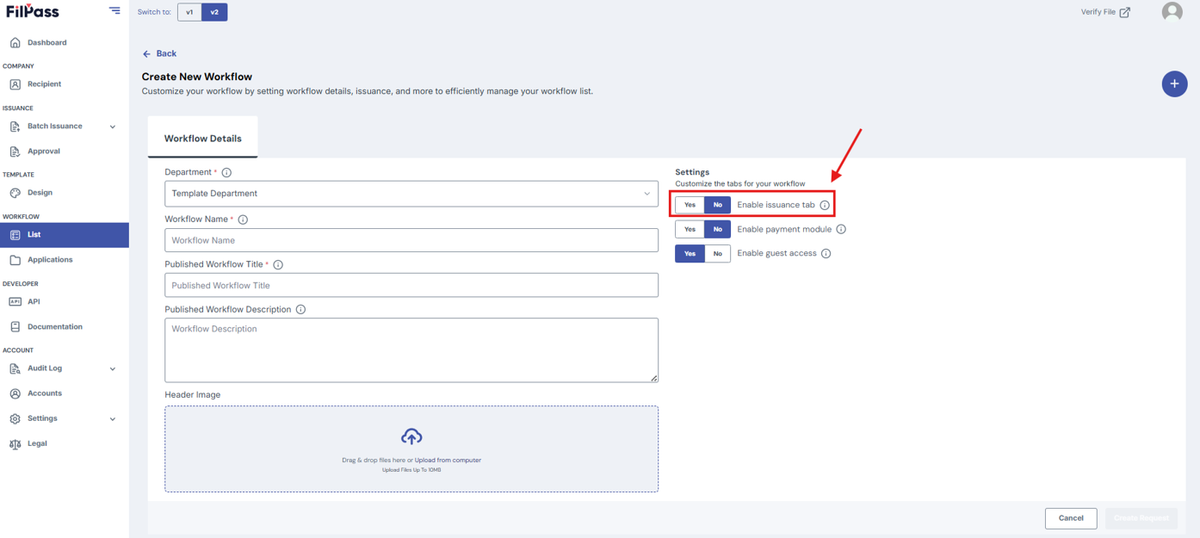Screen dimensions: 1200x538
Task: Collapse sidebar with hamburger menu icon
Action: pyautogui.click(x=114, y=11)
